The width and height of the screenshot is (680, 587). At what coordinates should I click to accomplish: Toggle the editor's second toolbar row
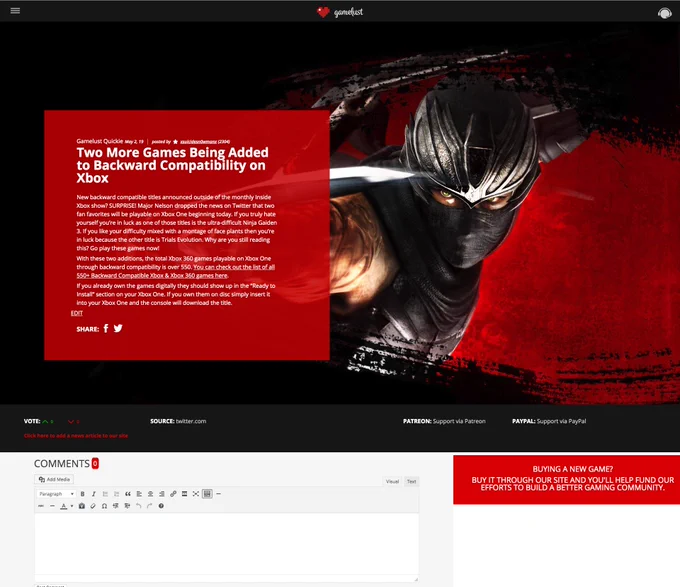[x=207, y=494]
